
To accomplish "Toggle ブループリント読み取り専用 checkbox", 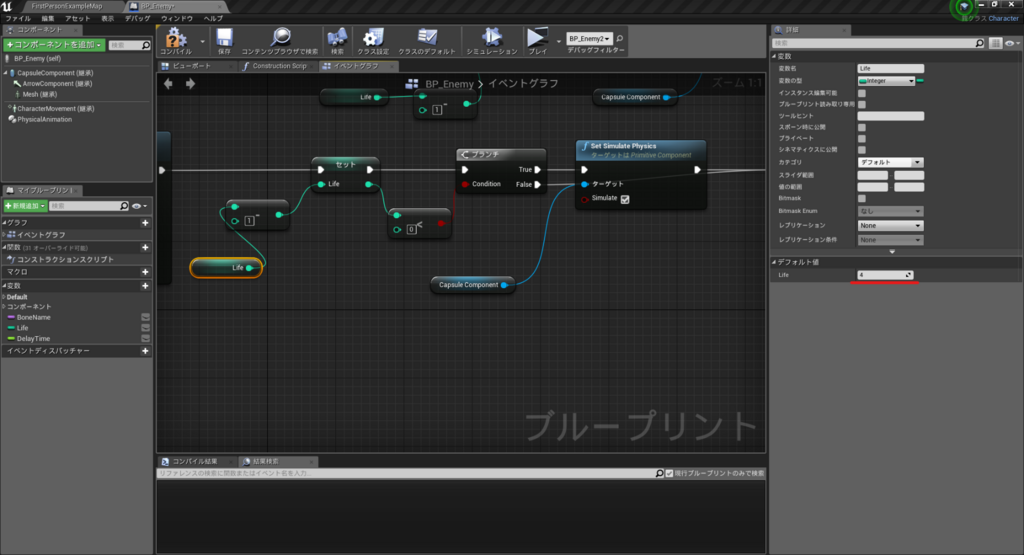I will tap(861, 104).
